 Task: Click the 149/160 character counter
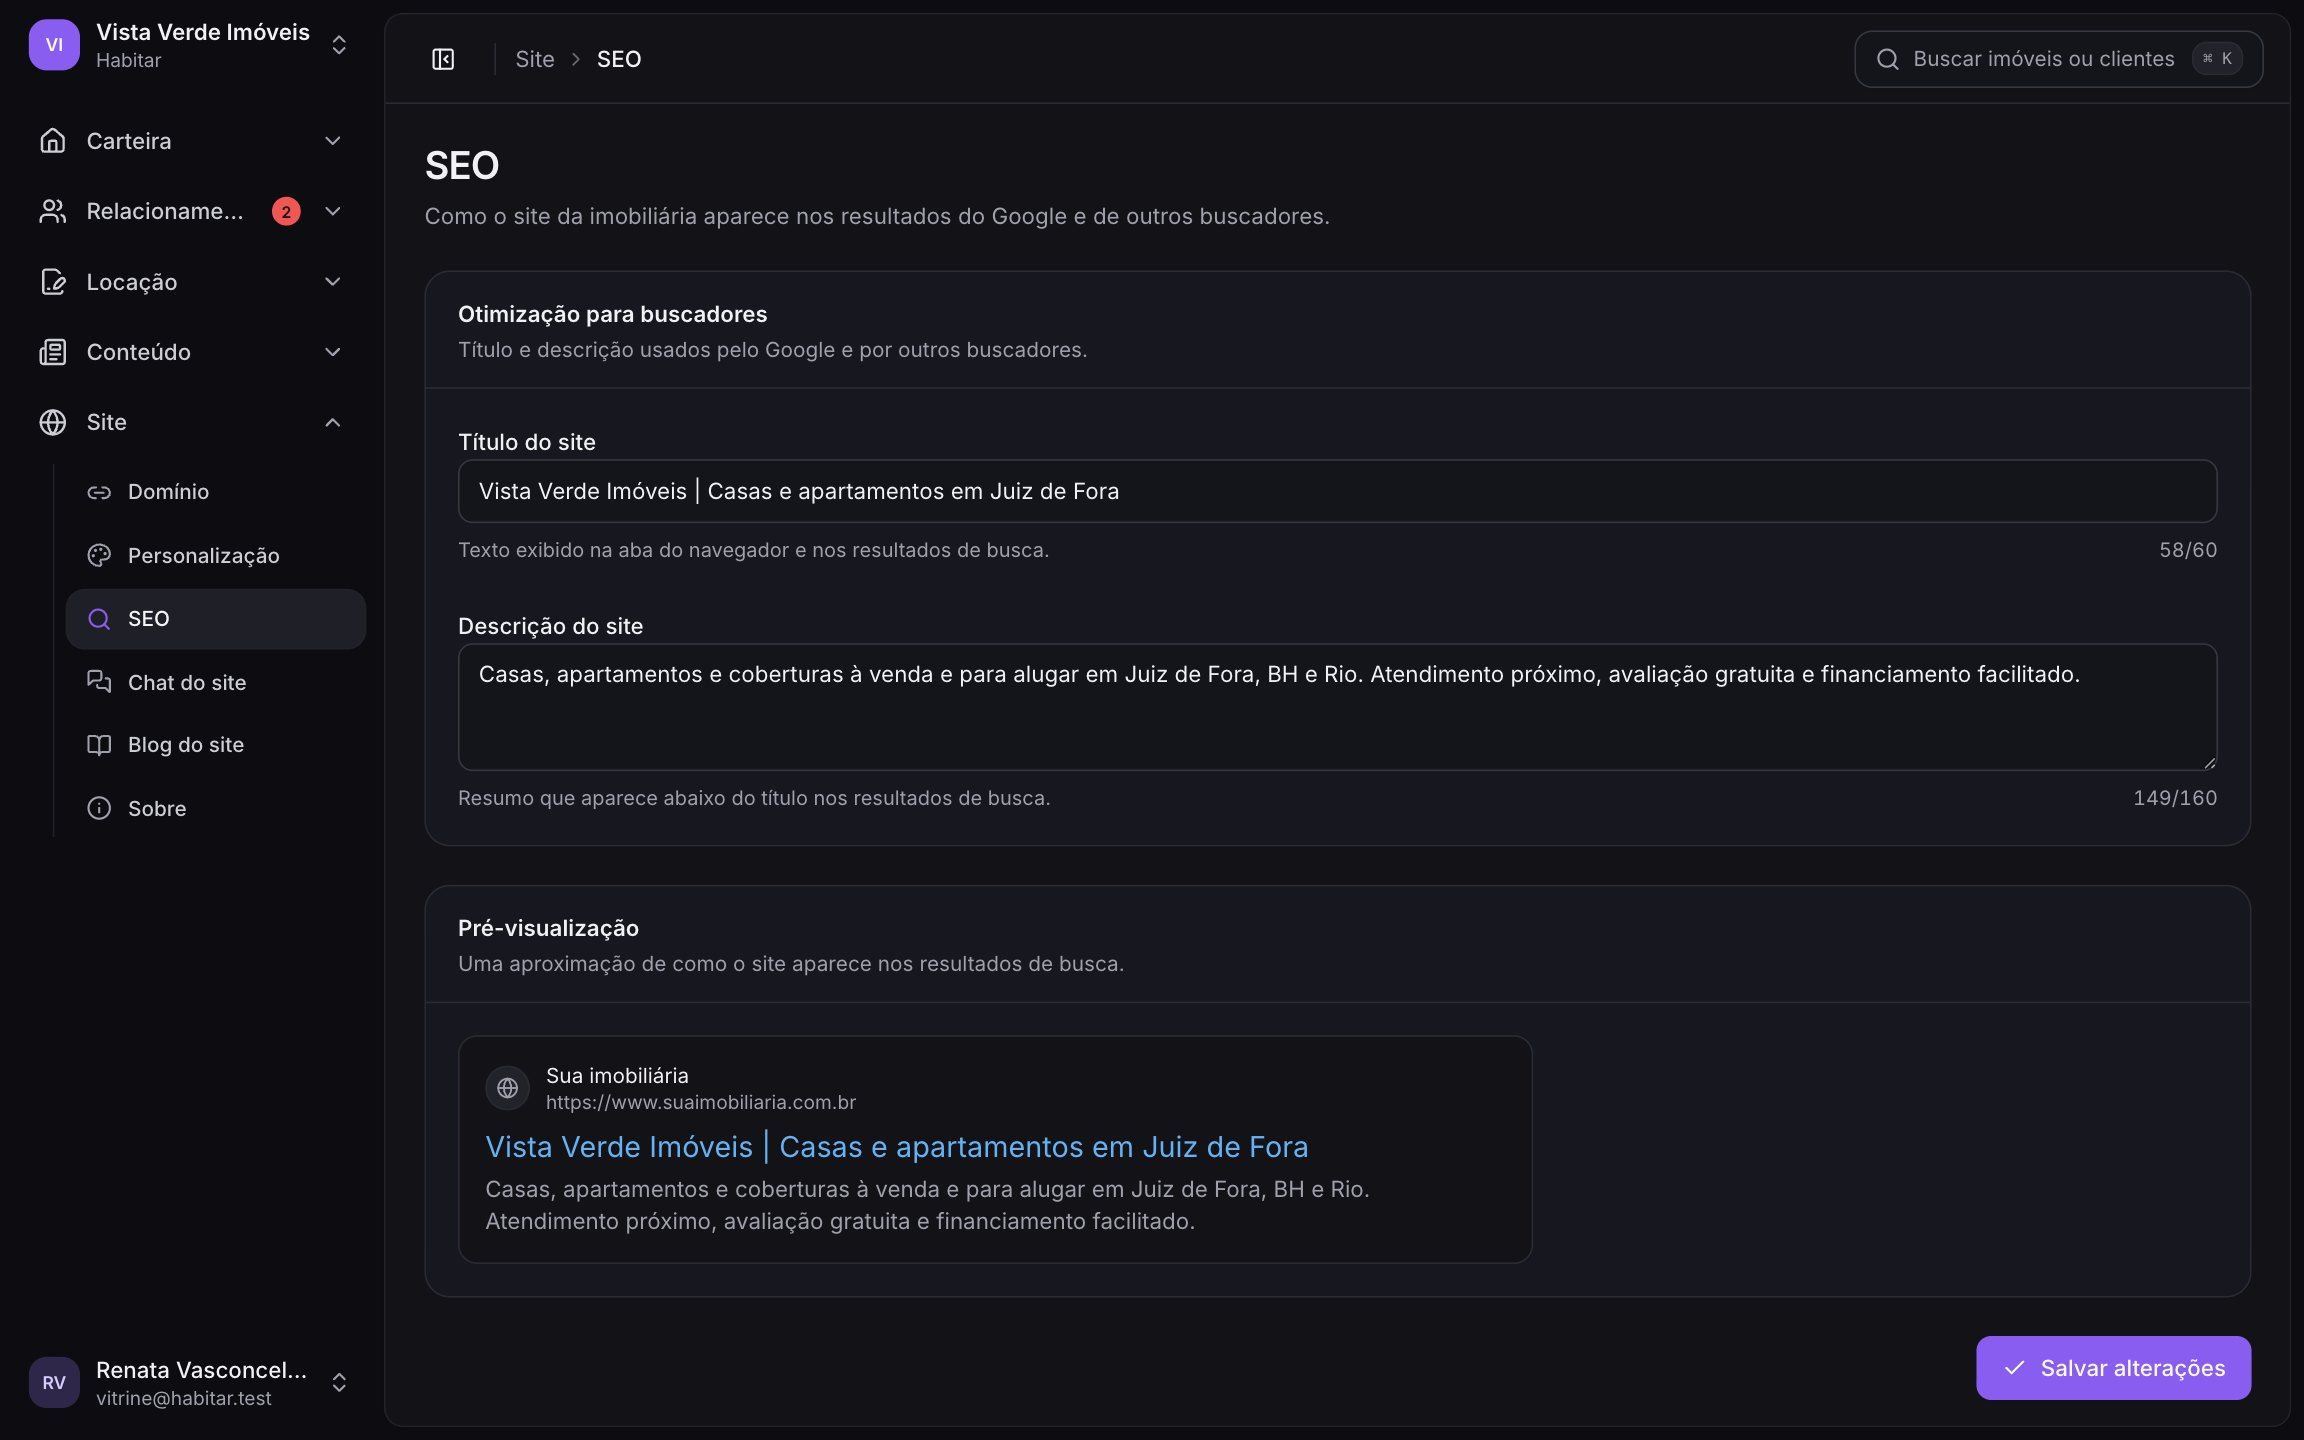pyautogui.click(x=2175, y=798)
